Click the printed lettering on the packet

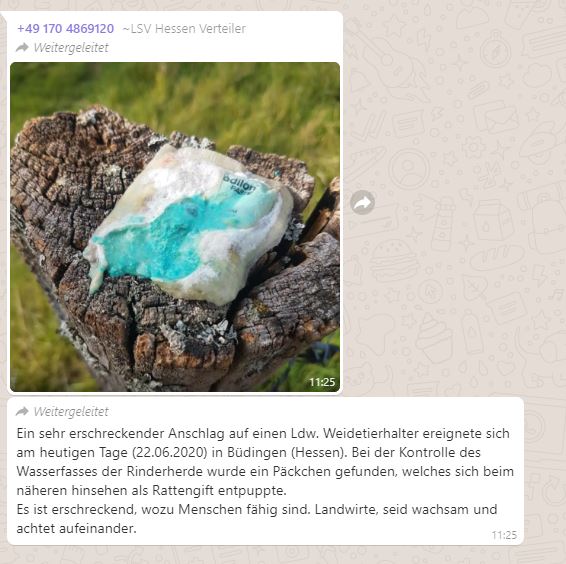pos(240,185)
